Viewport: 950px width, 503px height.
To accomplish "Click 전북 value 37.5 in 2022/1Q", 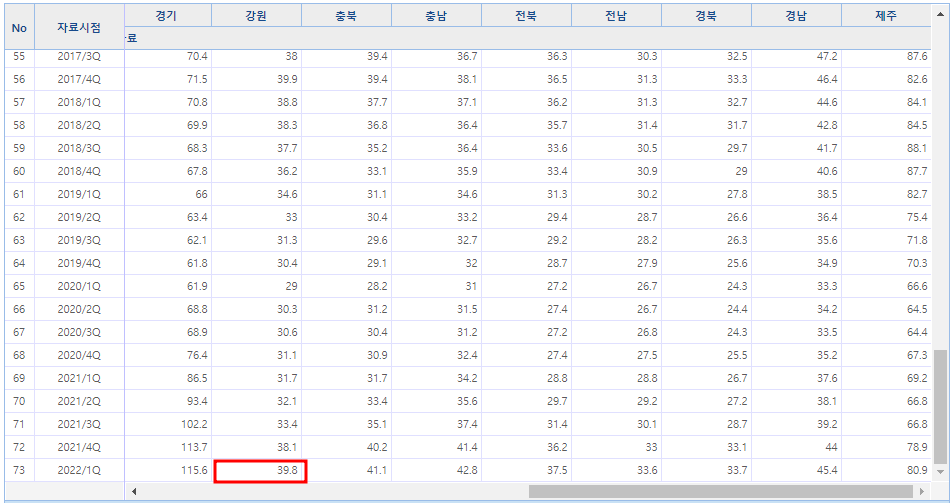I will 526,471.
